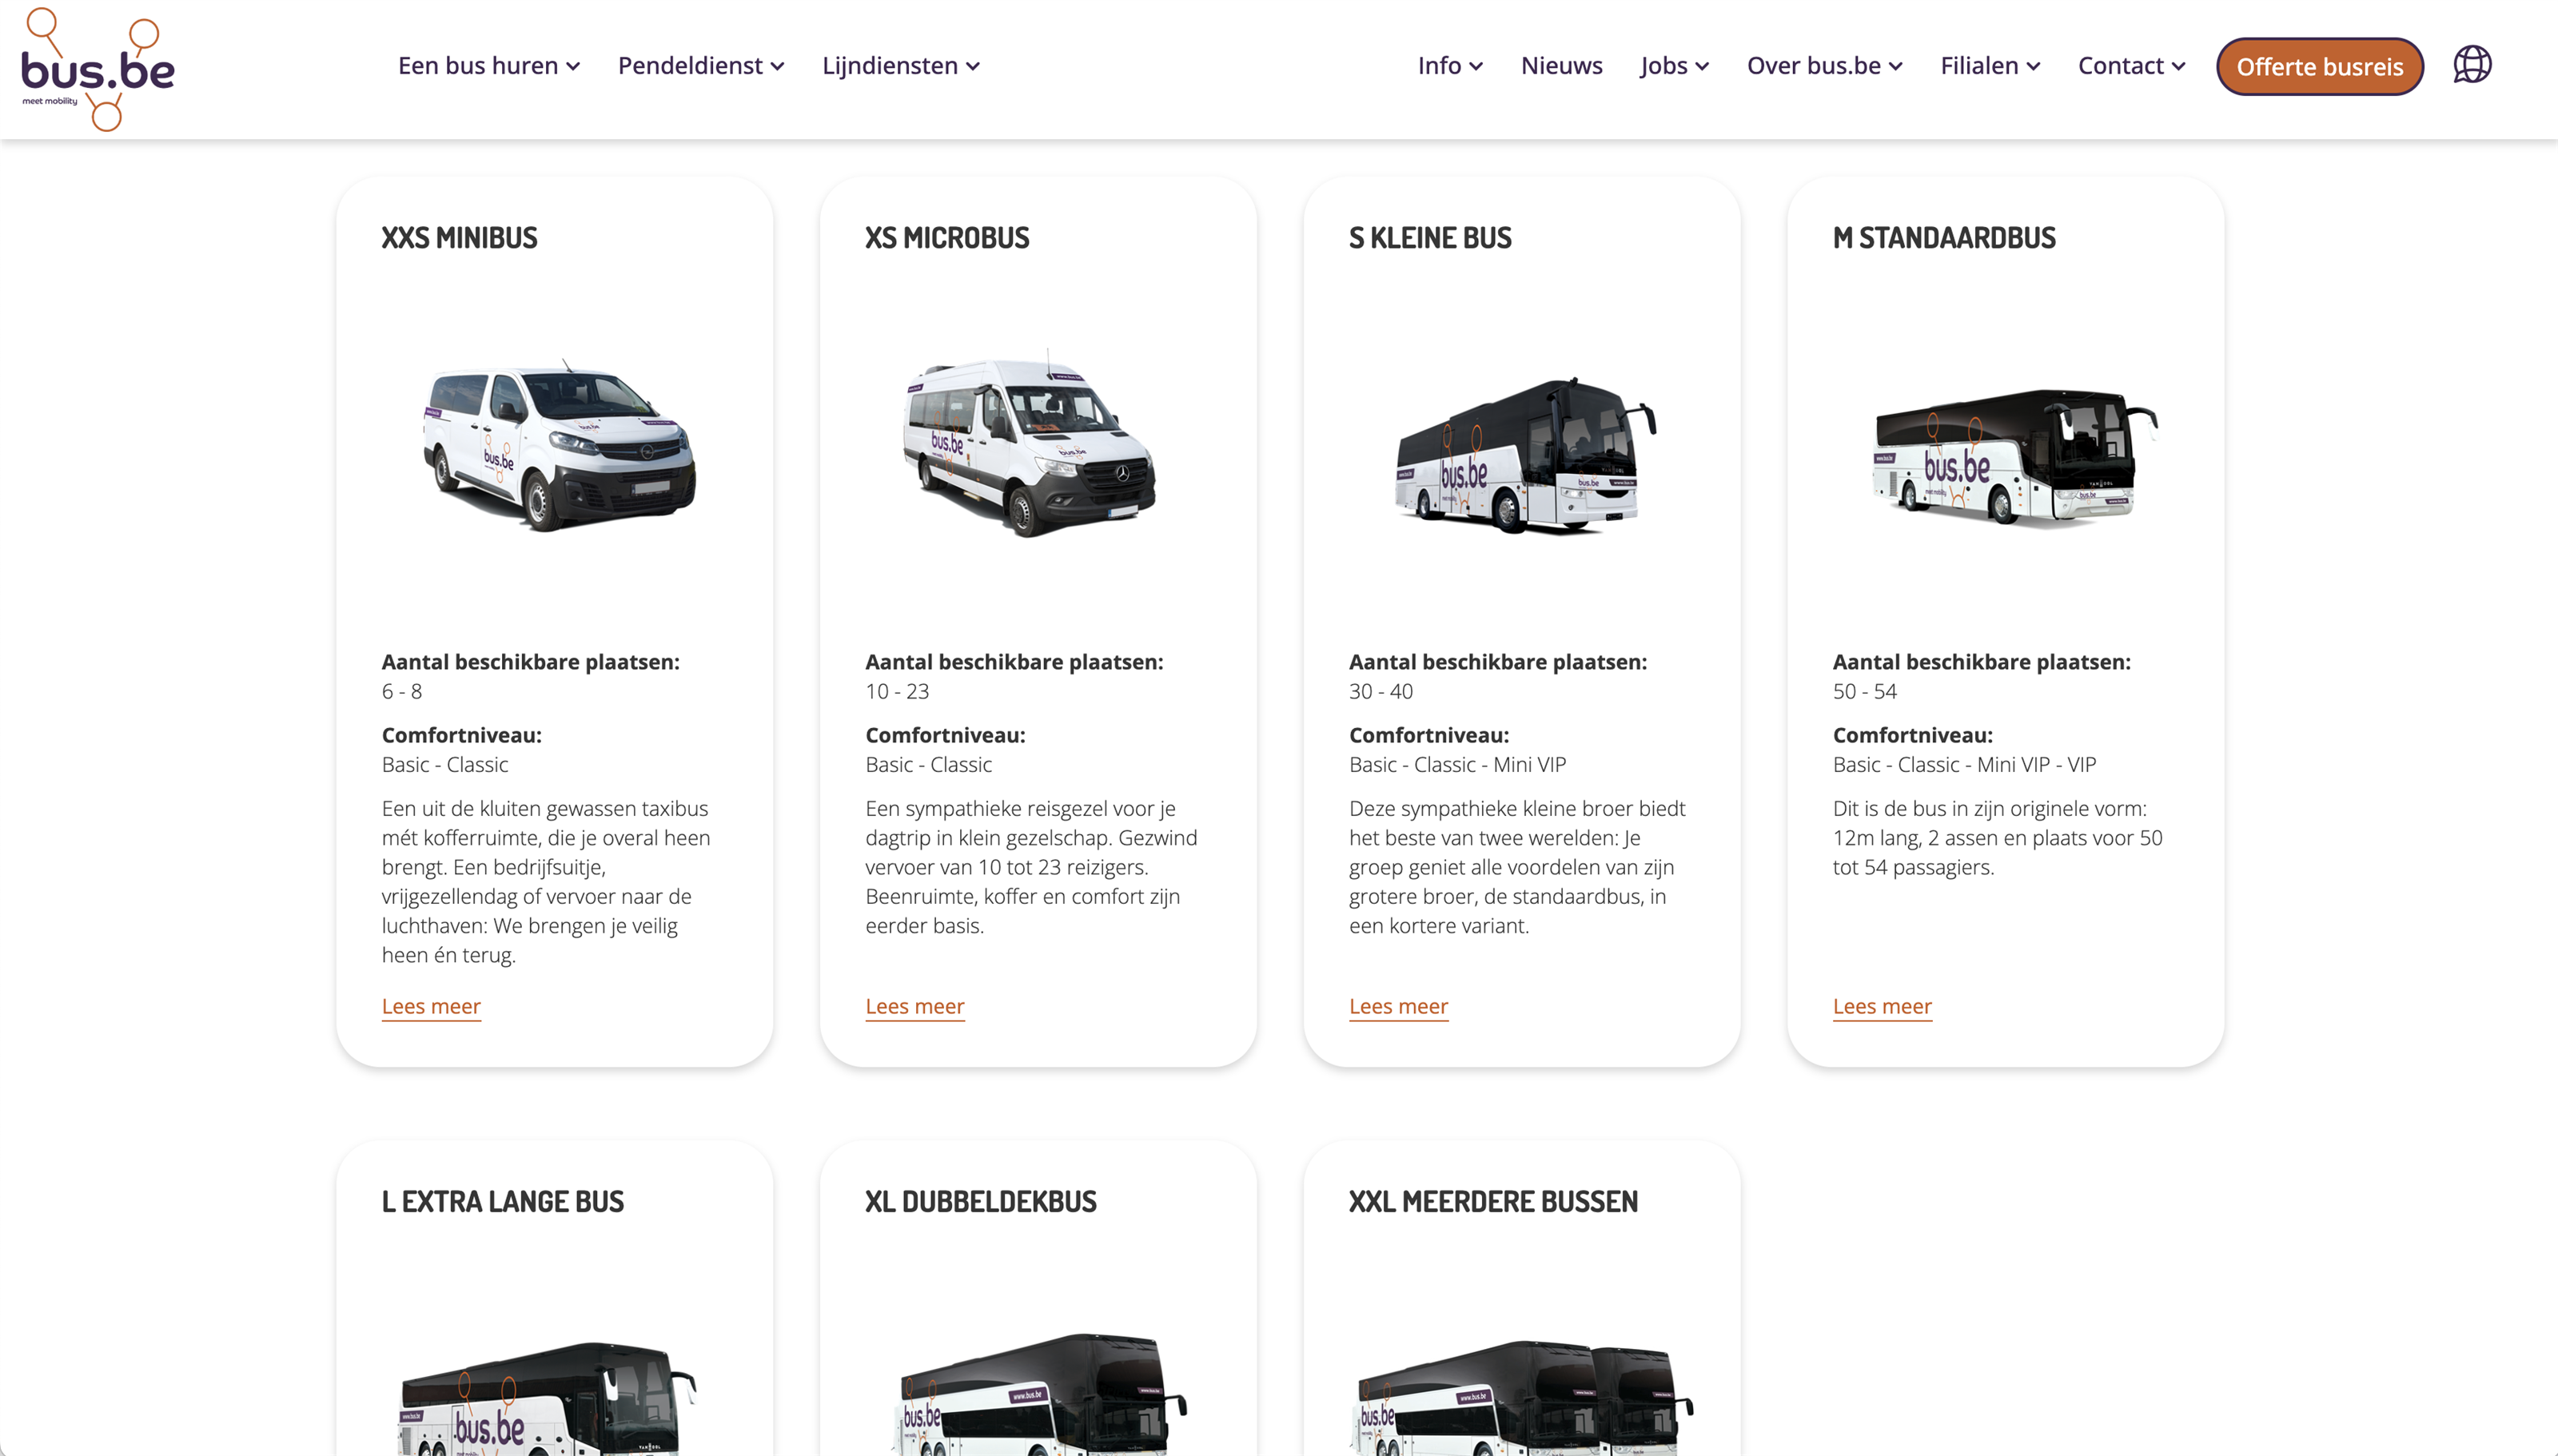
Task: Expand the Jobs menu
Action: [x=1675, y=66]
